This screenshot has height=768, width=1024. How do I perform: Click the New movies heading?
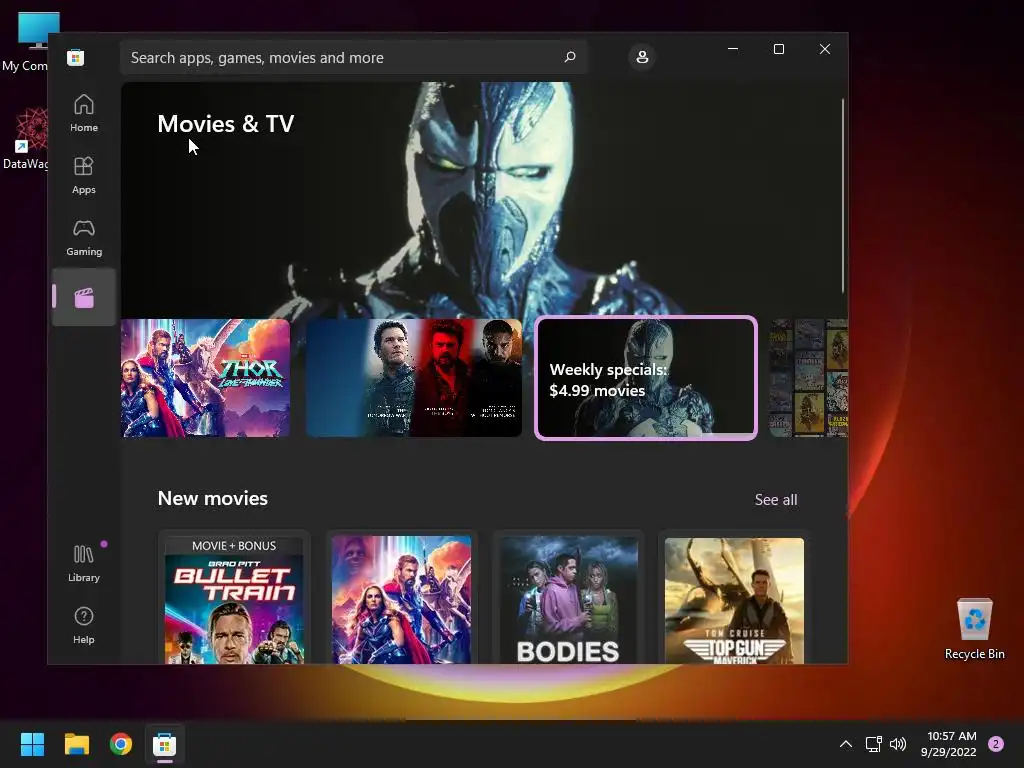click(x=213, y=498)
